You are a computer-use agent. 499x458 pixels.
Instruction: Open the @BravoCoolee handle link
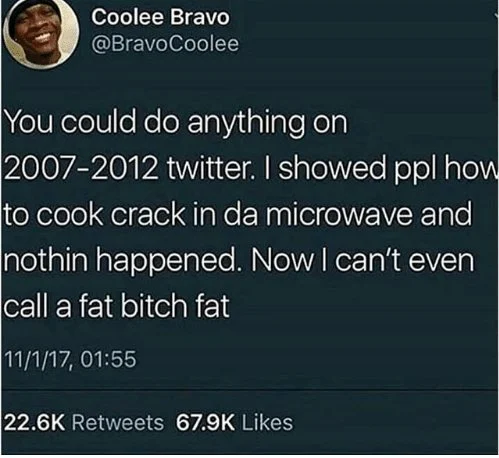165,44
